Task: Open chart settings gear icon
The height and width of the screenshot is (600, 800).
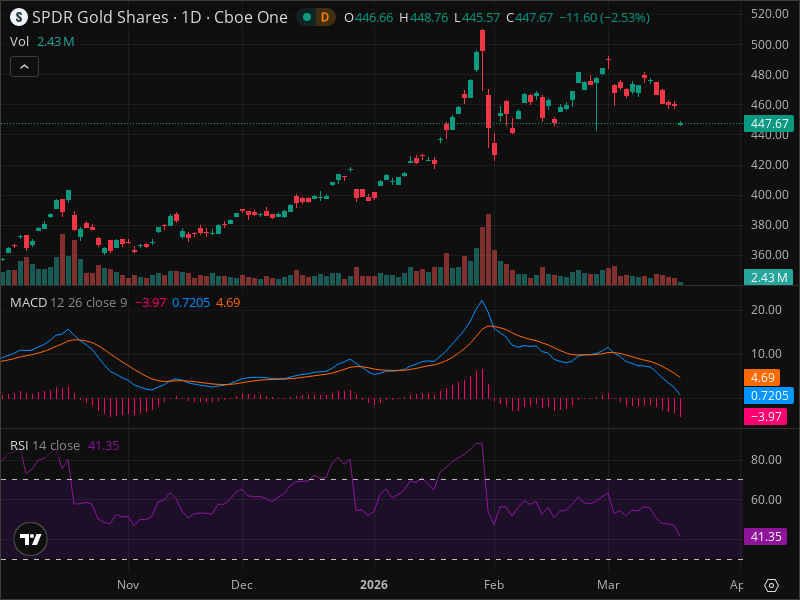Action: pos(771,585)
